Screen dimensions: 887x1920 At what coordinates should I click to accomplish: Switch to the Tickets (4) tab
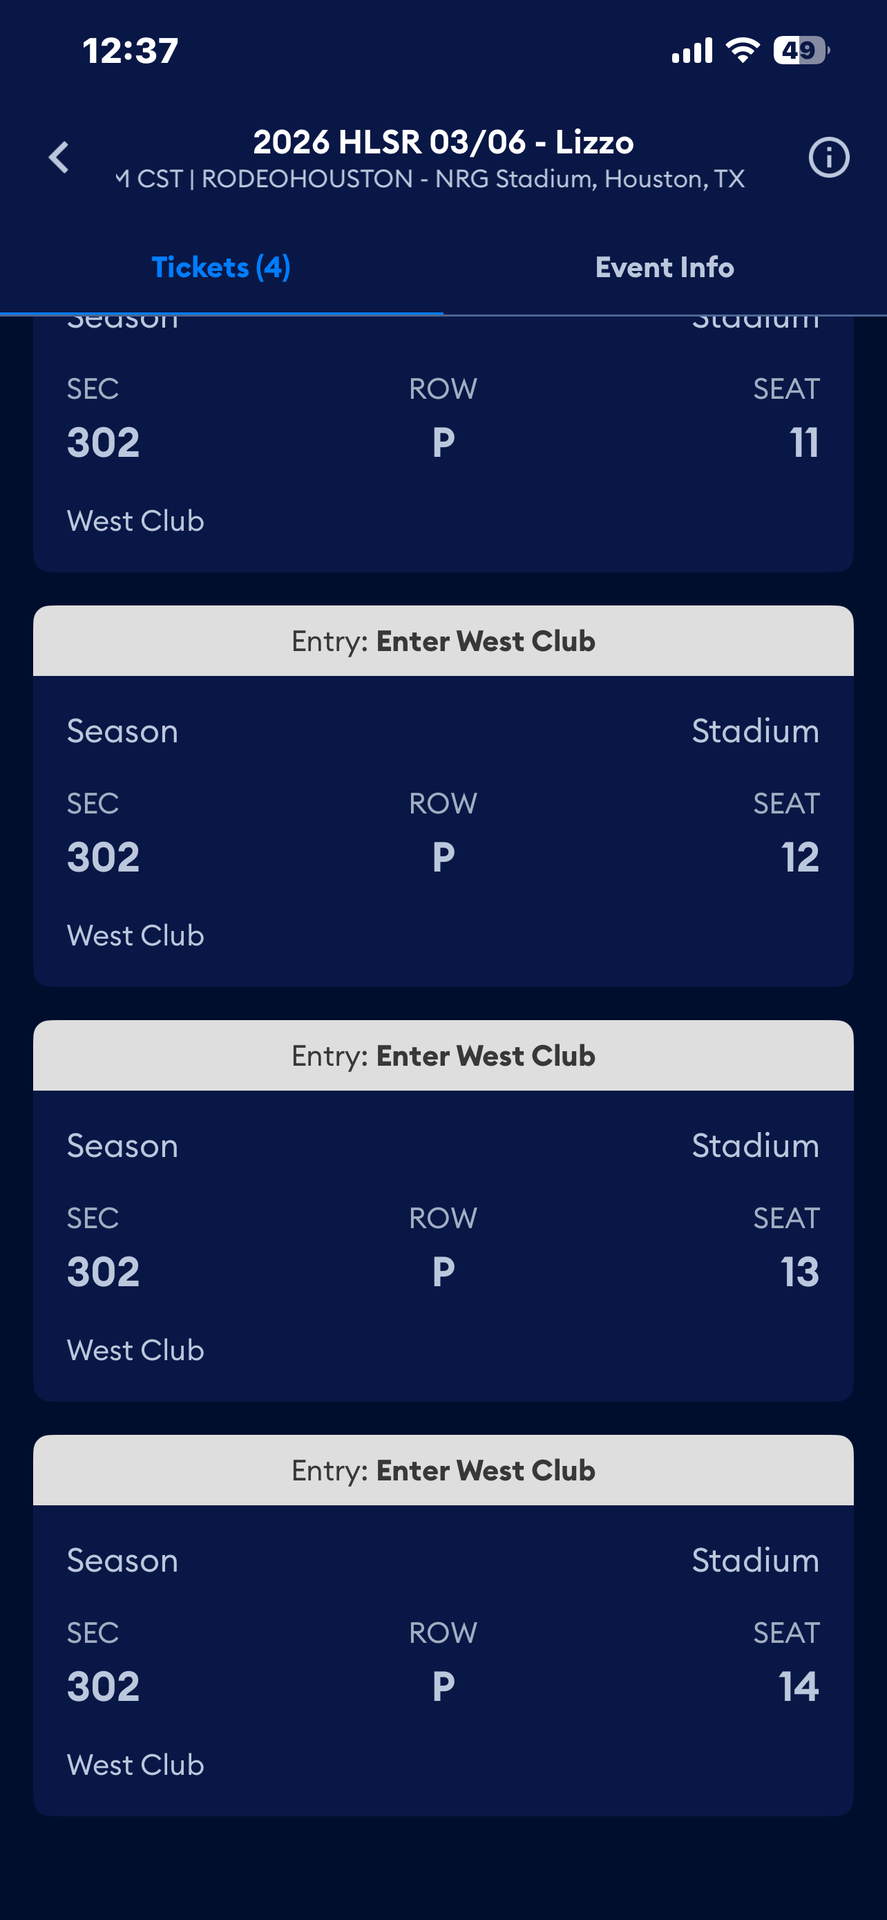[x=221, y=267]
